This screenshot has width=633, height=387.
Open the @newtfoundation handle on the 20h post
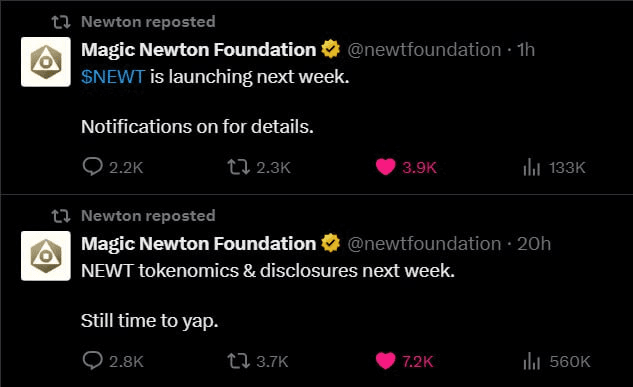[x=424, y=244]
